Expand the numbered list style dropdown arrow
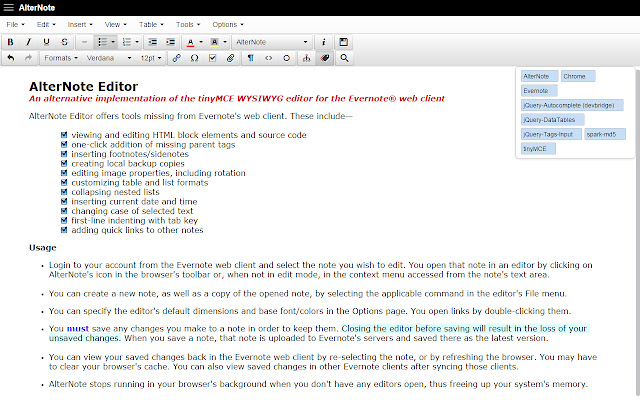The height and width of the screenshot is (400, 640). (x=137, y=42)
